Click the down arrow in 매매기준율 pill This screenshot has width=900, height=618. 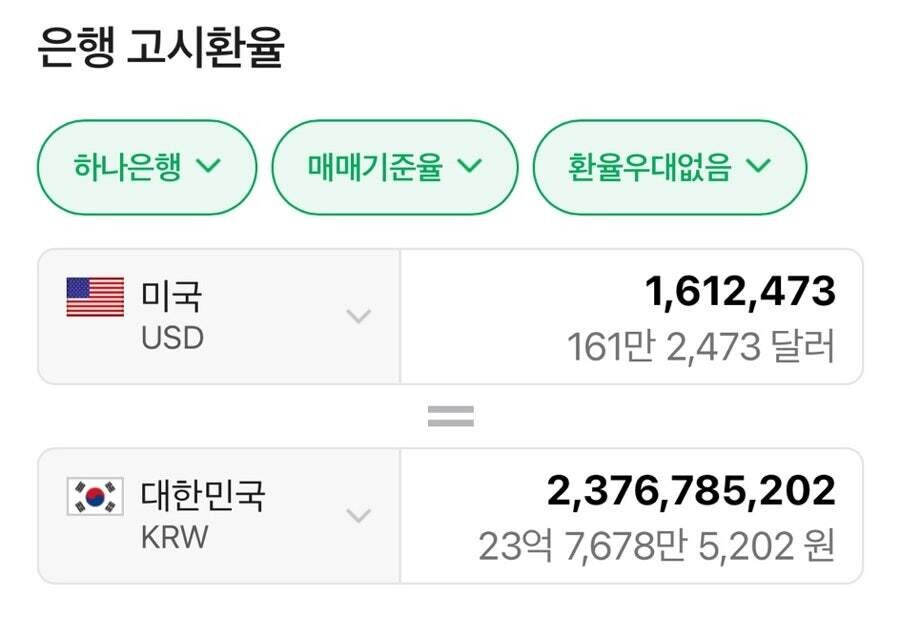(x=469, y=167)
